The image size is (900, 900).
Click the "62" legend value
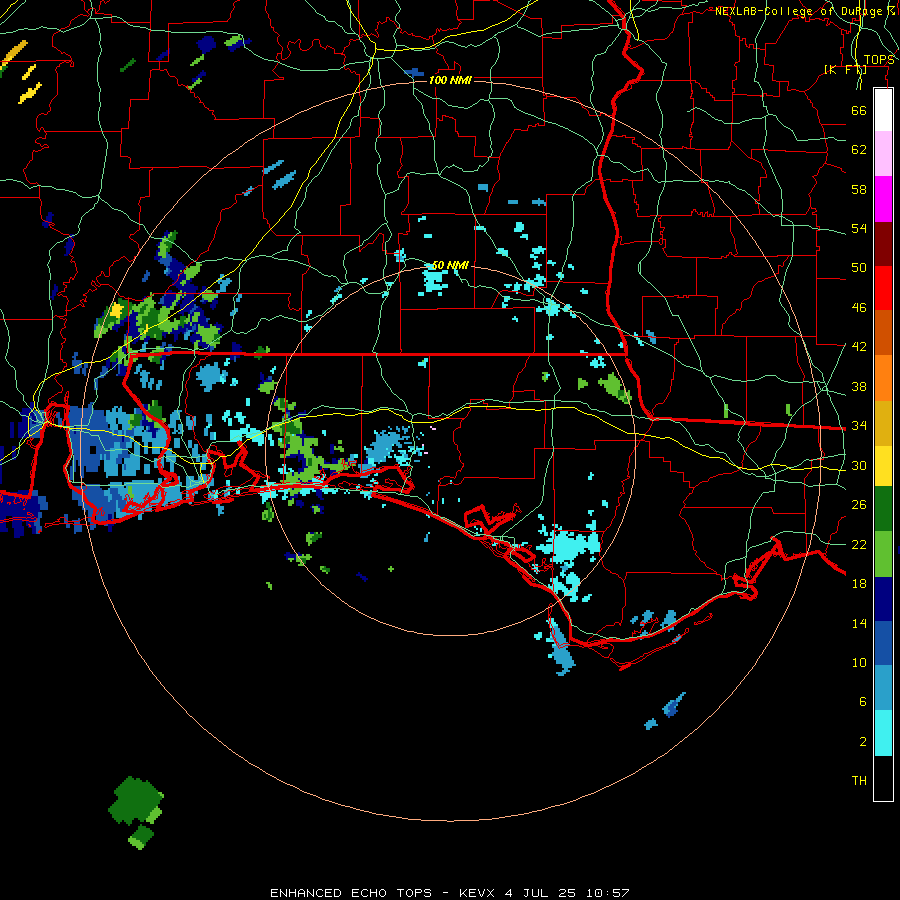point(859,150)
